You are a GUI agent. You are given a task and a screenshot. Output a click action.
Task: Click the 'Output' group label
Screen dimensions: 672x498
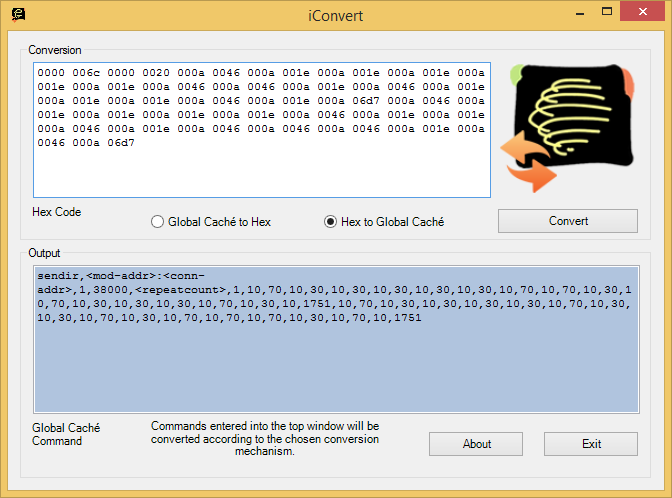(x=44, y=253)
